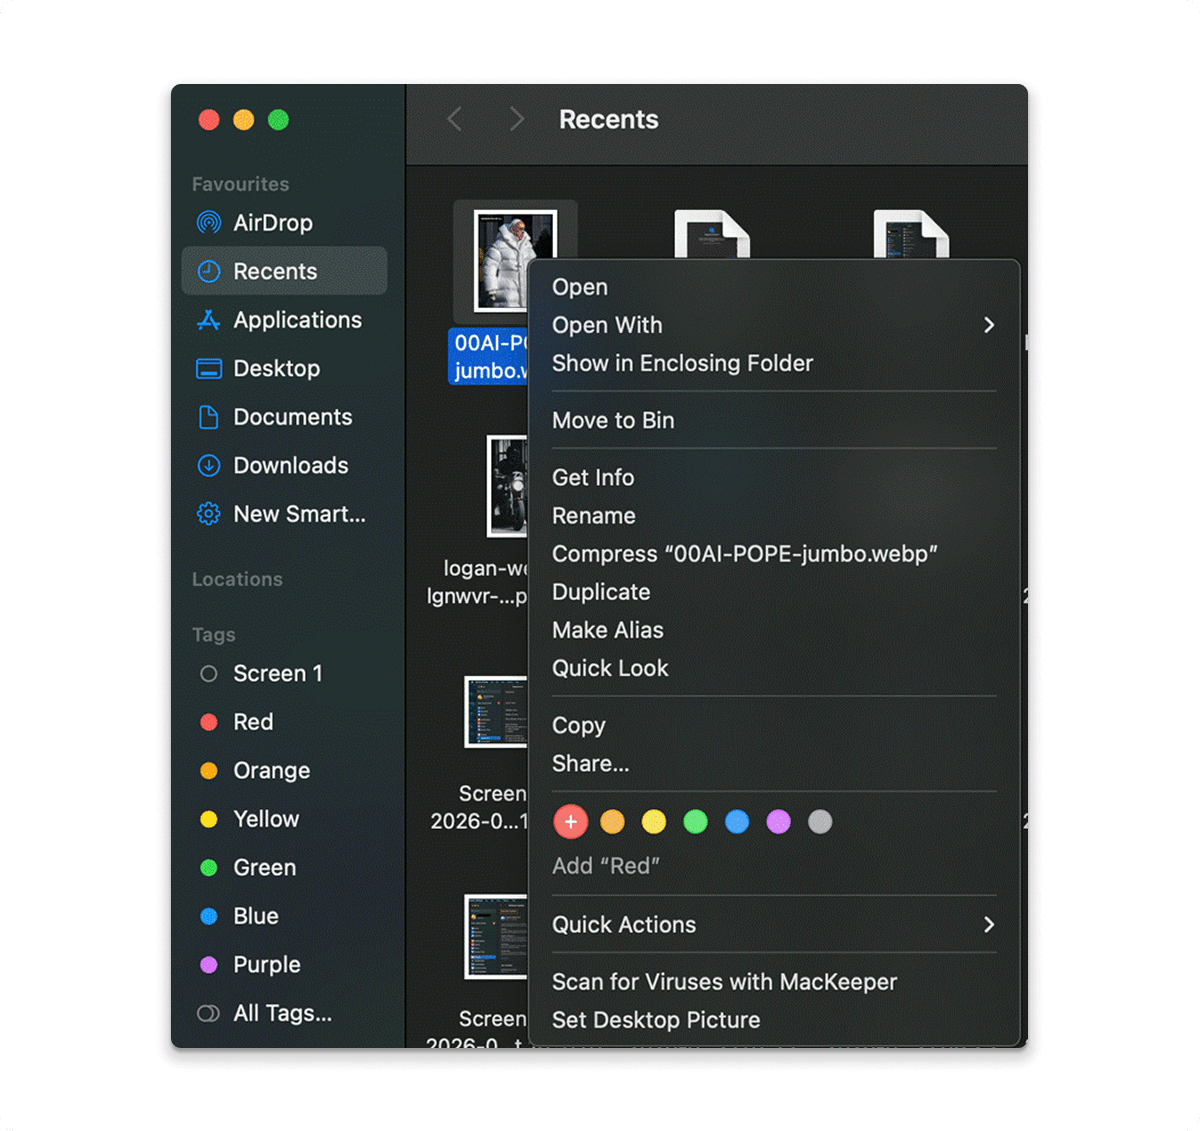Apply the green tag swatch
This screenshot has height=1131, width=1200.
pyautogui.click(x=695, y=821)
